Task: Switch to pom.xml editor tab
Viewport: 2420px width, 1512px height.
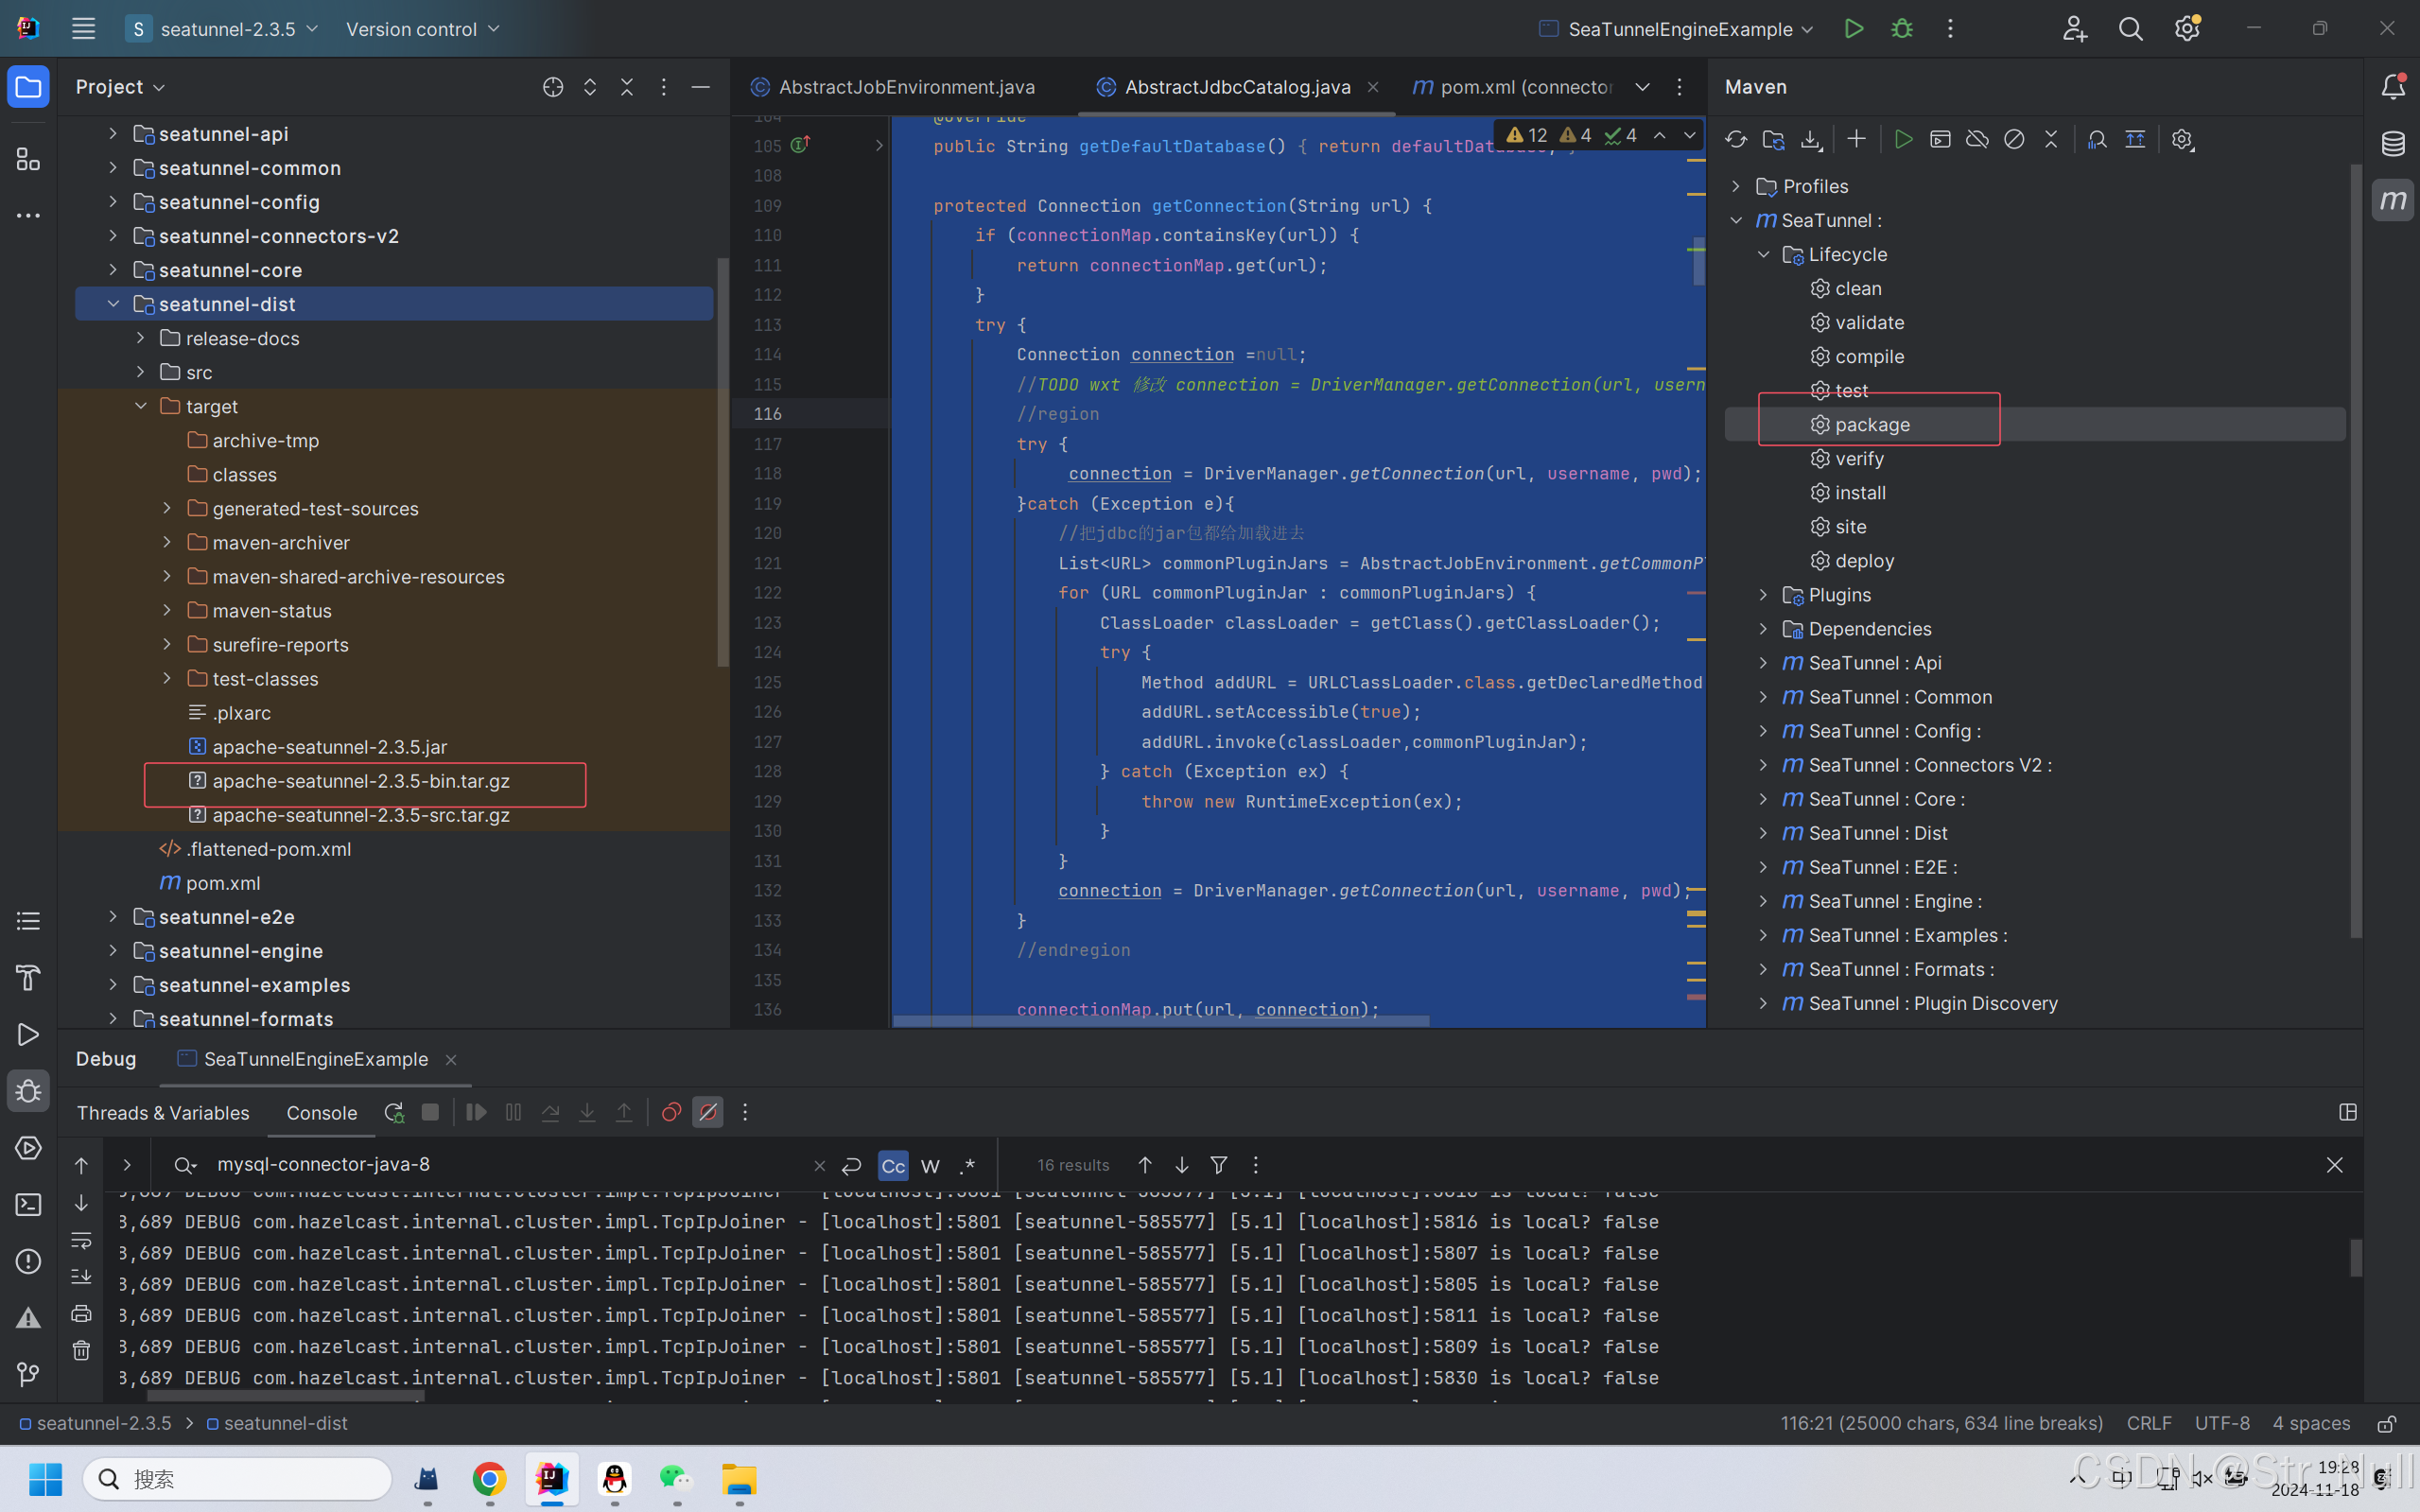Action: coord(1512,87)
